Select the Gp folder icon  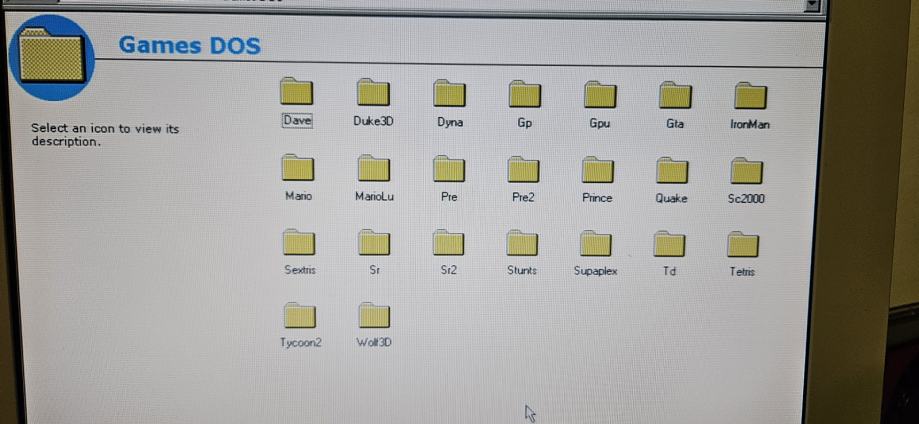525,94
